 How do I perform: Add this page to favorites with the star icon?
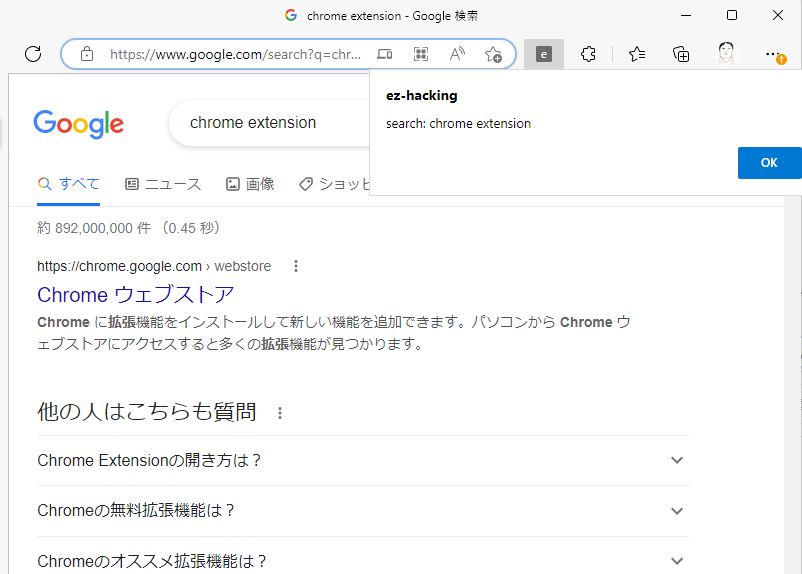(x=493, y=54)
